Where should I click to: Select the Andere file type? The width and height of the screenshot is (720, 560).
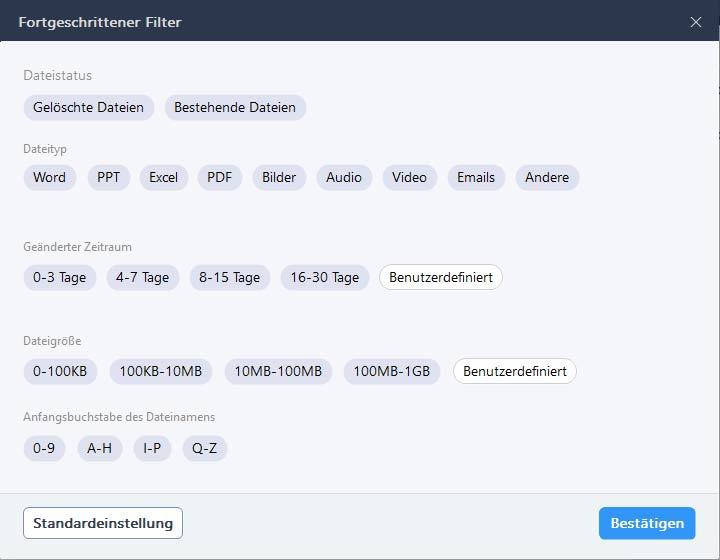click(547, 178)
